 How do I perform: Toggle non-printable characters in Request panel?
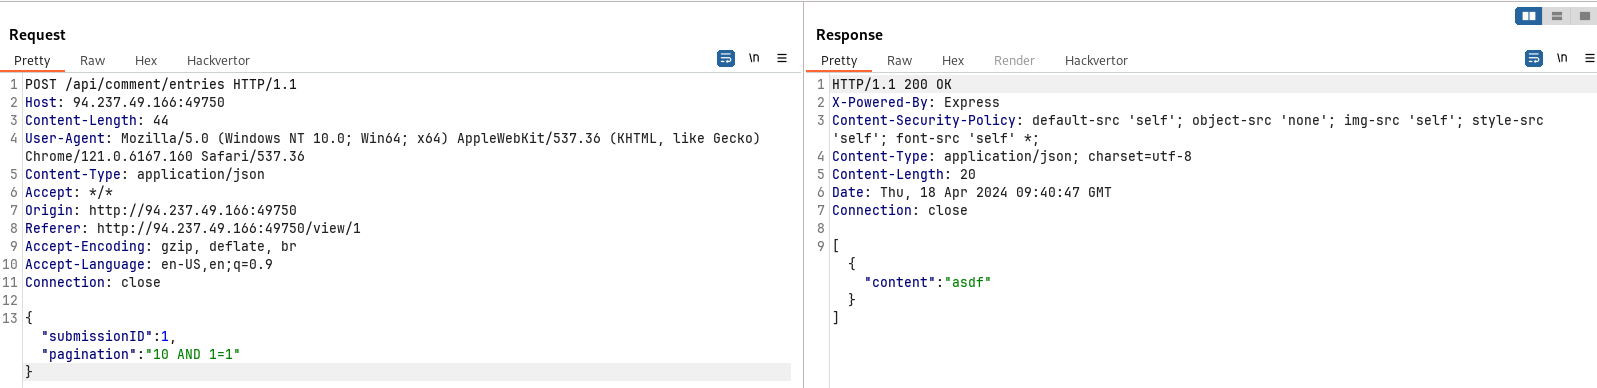[754, 59]
